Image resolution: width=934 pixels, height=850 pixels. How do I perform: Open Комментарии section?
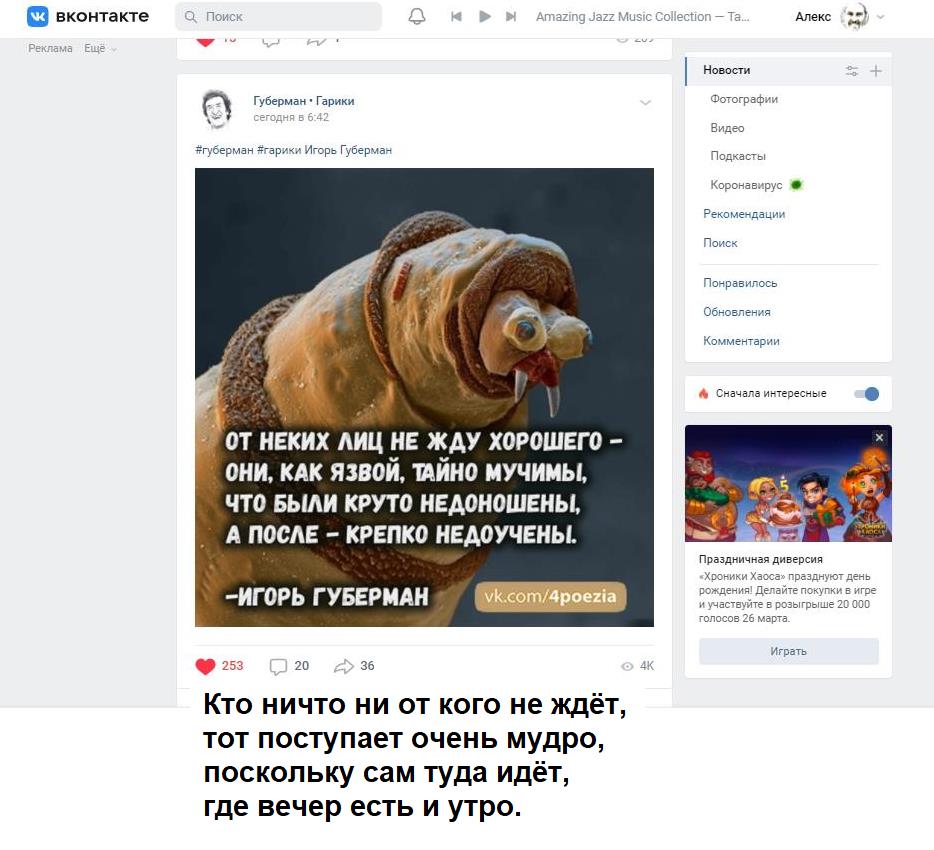tap(741, 341)
